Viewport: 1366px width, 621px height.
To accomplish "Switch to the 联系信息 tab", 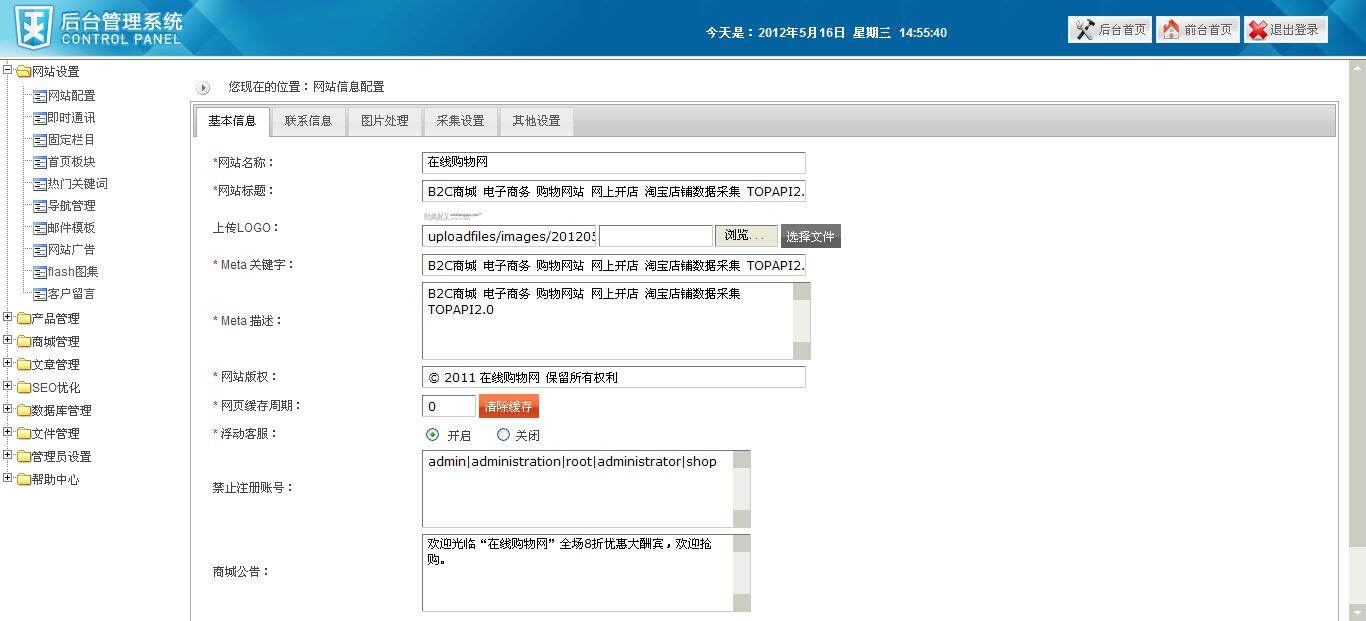I will point(309,120).
